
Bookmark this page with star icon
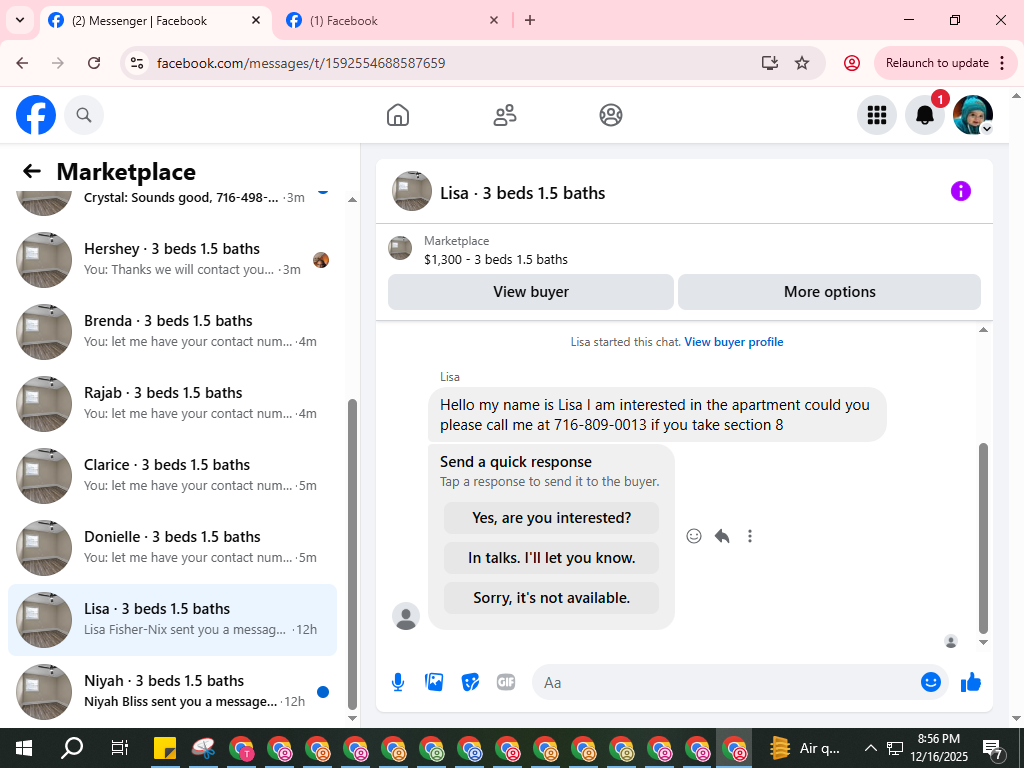click(x=802, y=63)
